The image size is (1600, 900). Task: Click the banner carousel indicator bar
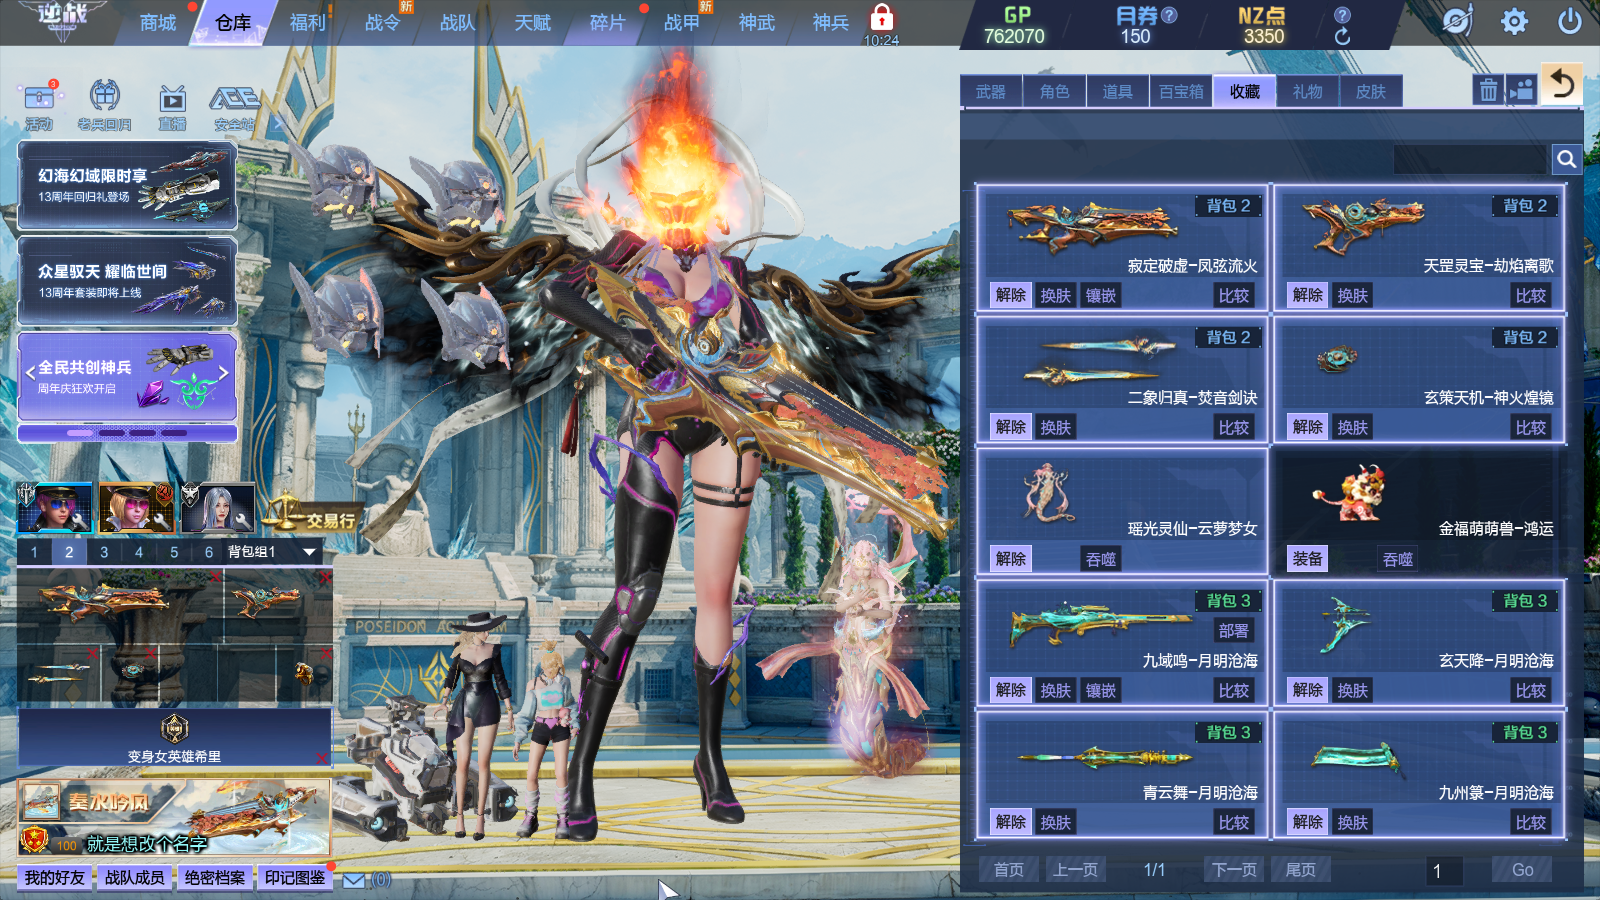point(127,433)
